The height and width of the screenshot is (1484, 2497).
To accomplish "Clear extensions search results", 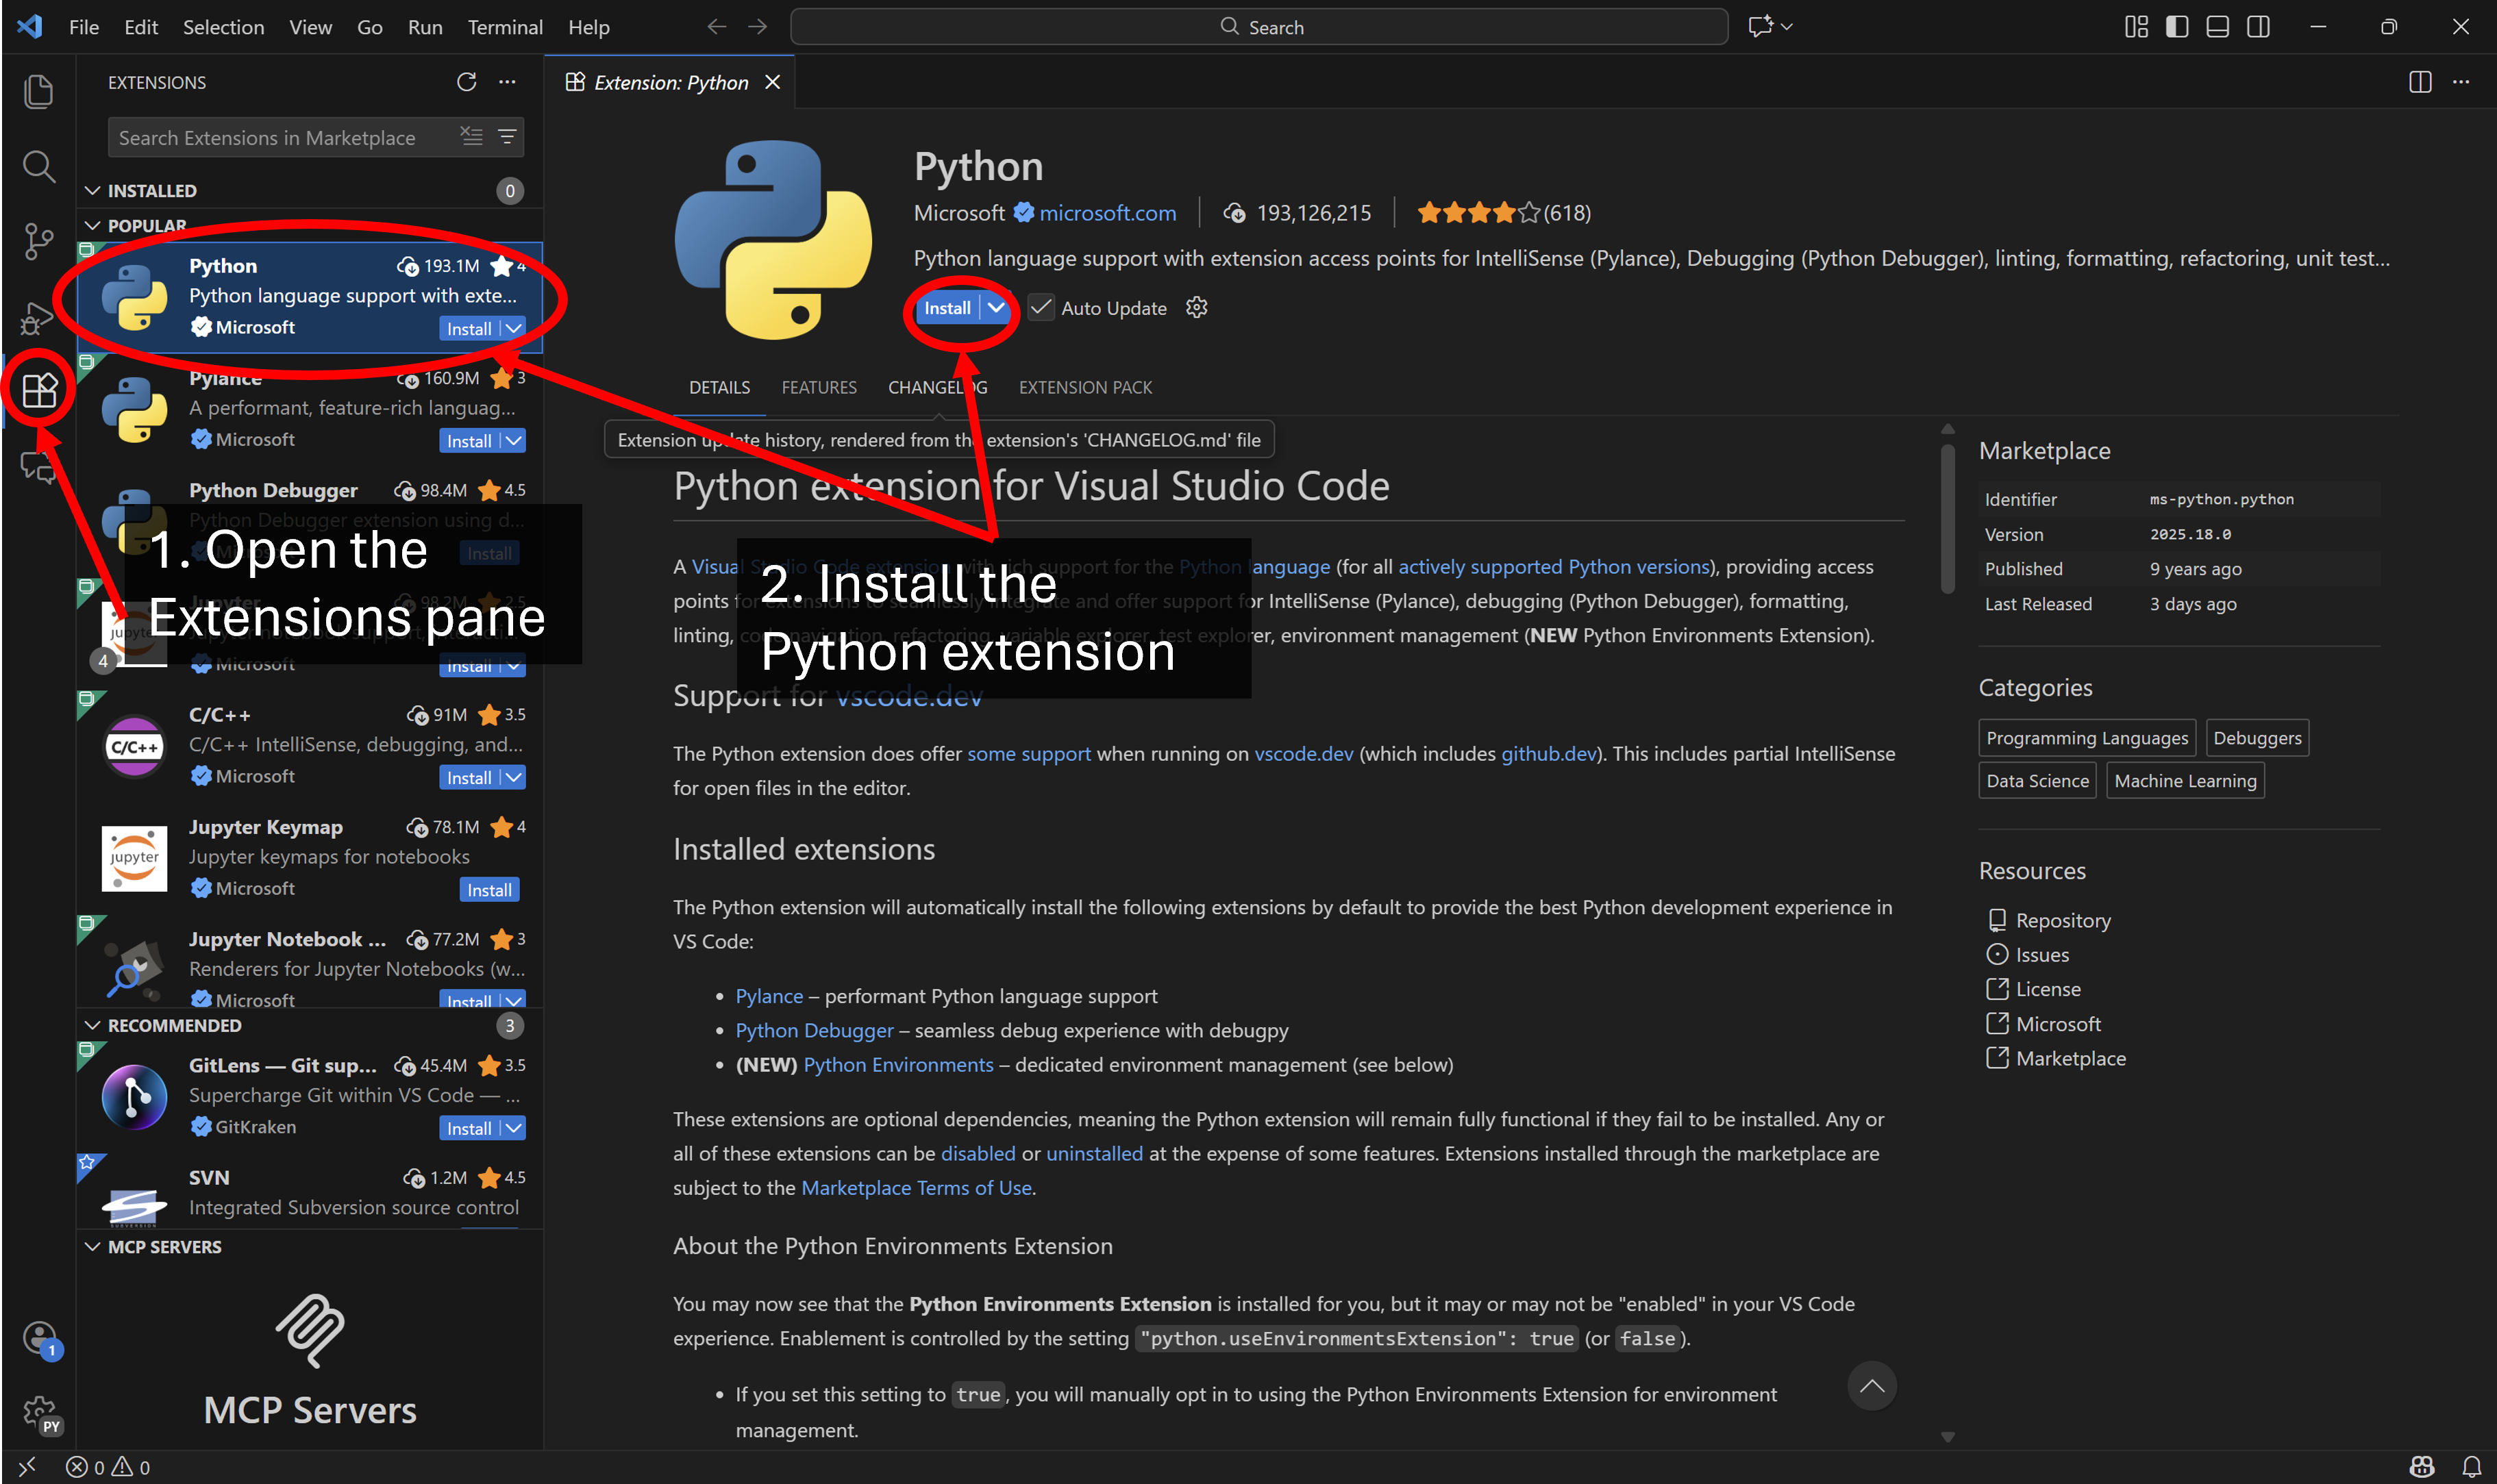I will (471, 136).
